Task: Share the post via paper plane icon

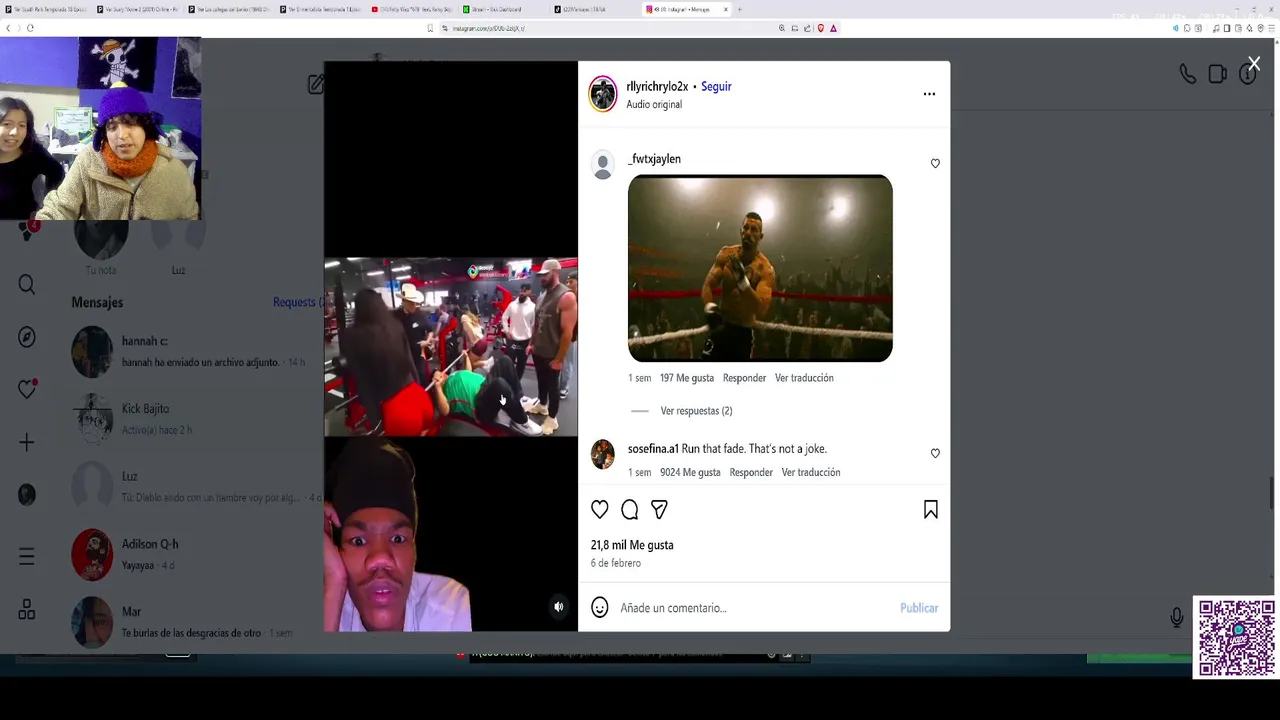Action: 659,510
